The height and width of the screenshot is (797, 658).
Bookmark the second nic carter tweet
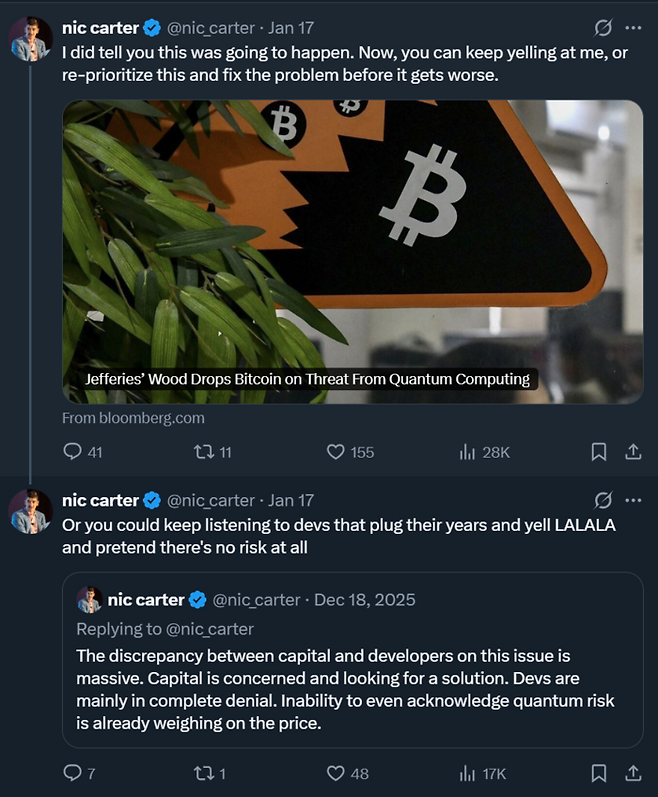599,773
